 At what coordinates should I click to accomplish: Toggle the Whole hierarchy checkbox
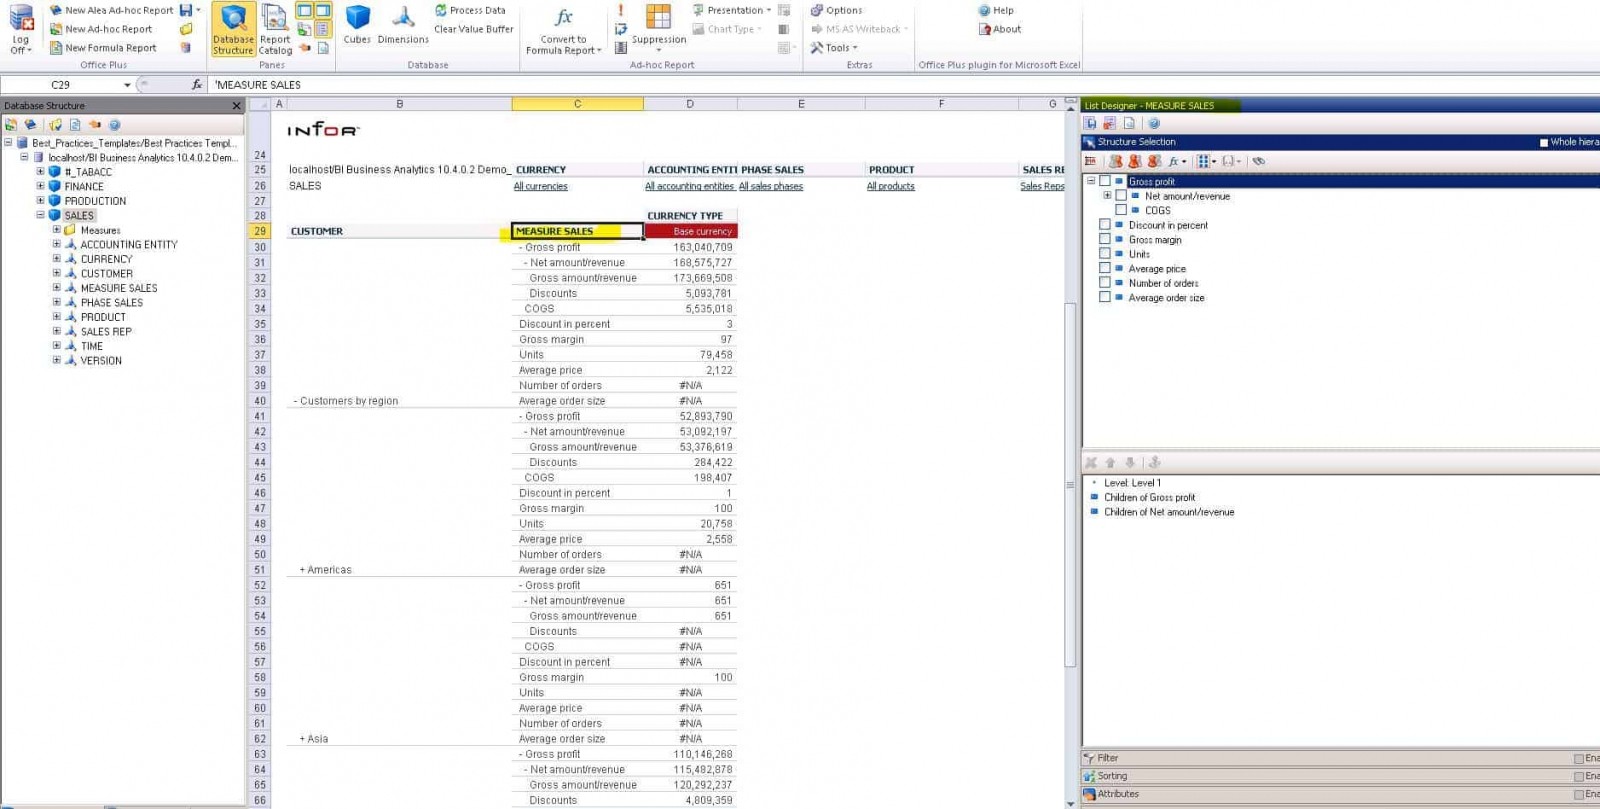1543,142
